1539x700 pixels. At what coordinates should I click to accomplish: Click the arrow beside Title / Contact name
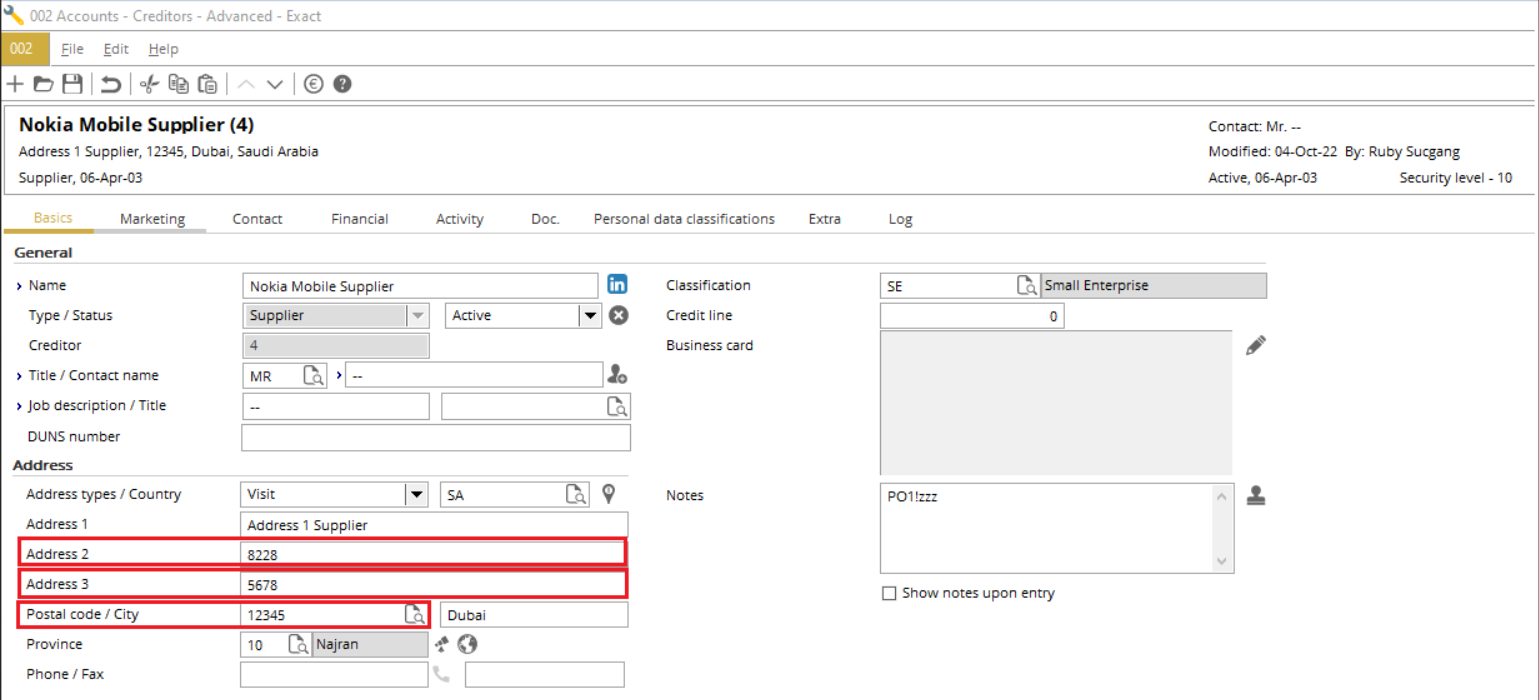19,376
